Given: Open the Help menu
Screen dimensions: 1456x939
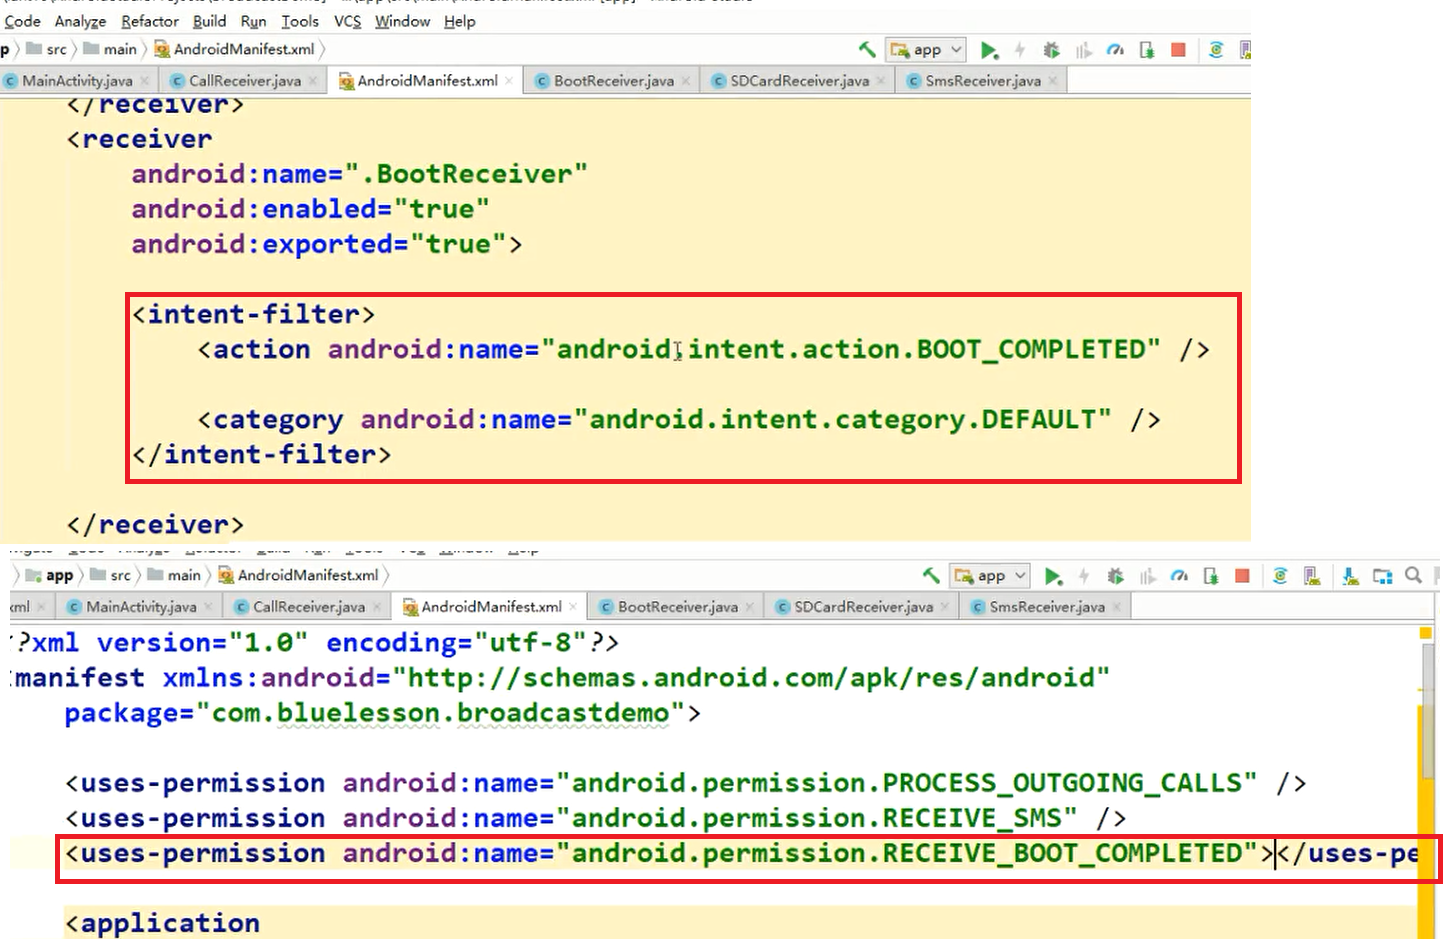Looking at the screenshot, I should pyautogui.click(x=459, y=21).
